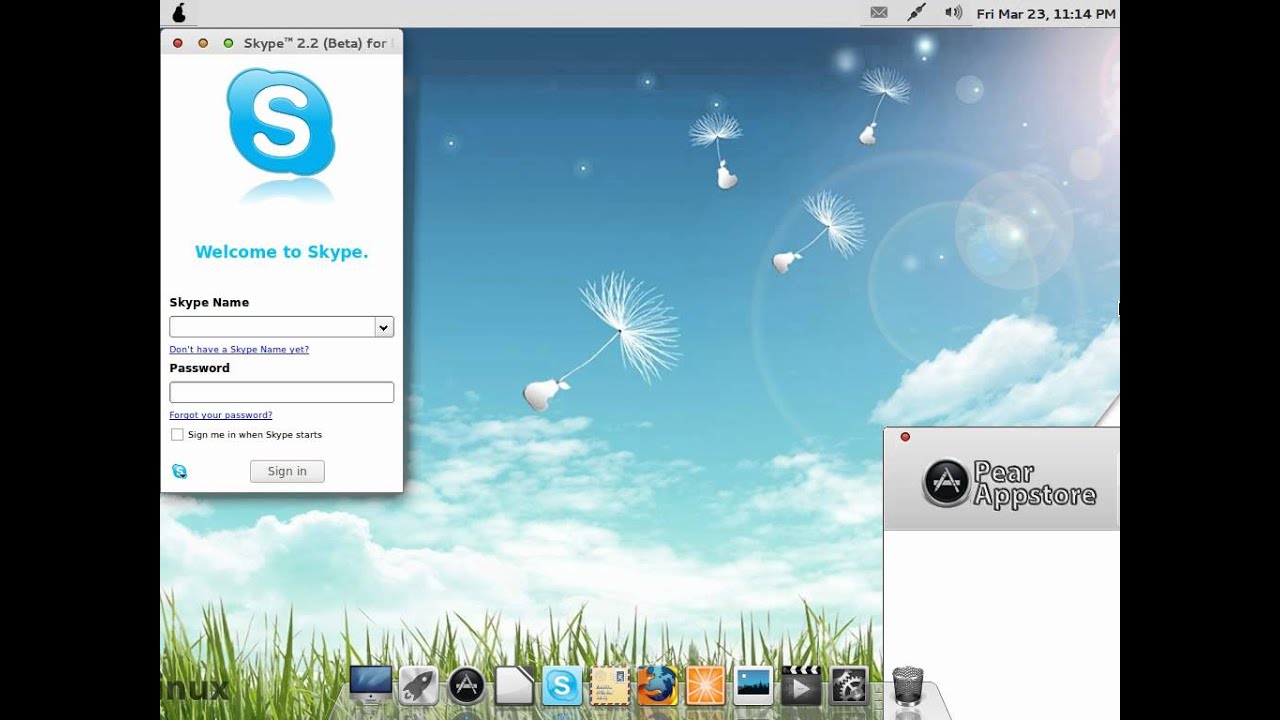
Task: Open 'Don't have a Skype Name yet?' link
Action: pyautogui.click(x=239, y=350)
